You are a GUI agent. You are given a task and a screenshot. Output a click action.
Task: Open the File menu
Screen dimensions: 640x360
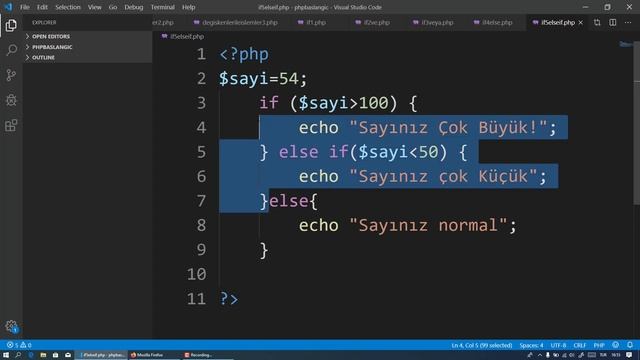point(25,7)
